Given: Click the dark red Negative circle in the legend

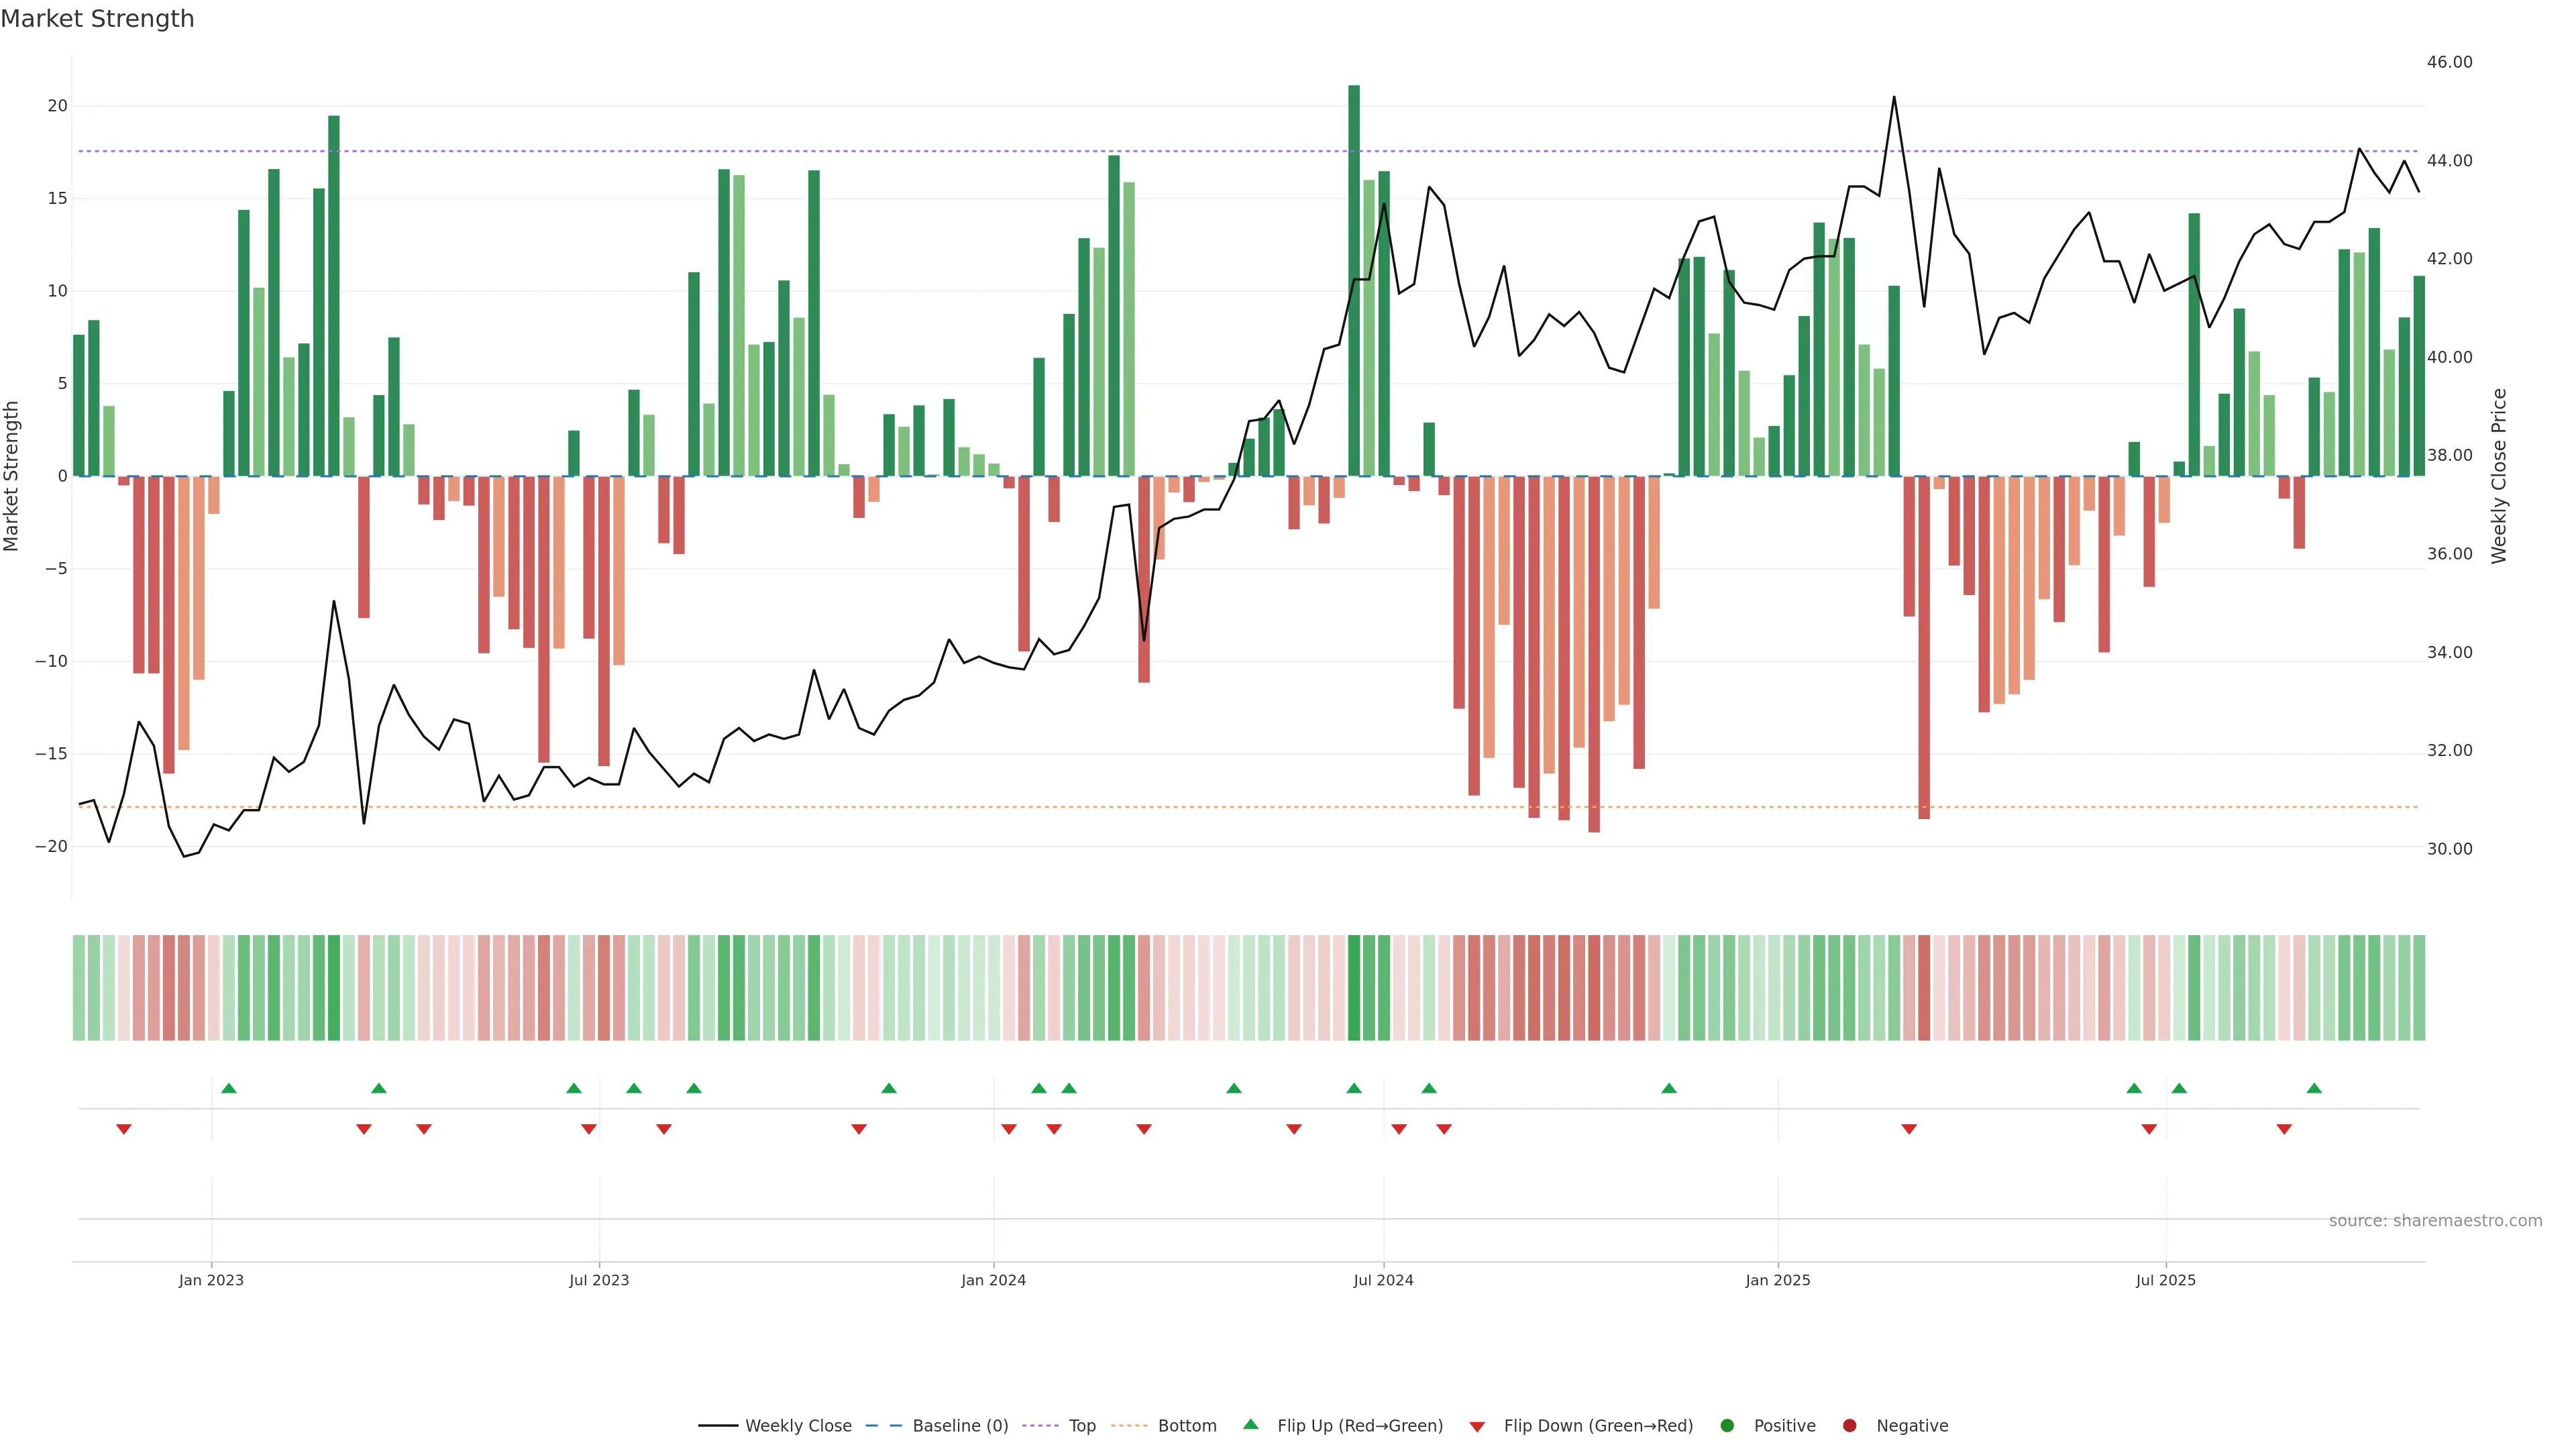Looking at the screenshot, I should click(1849, 1426).
